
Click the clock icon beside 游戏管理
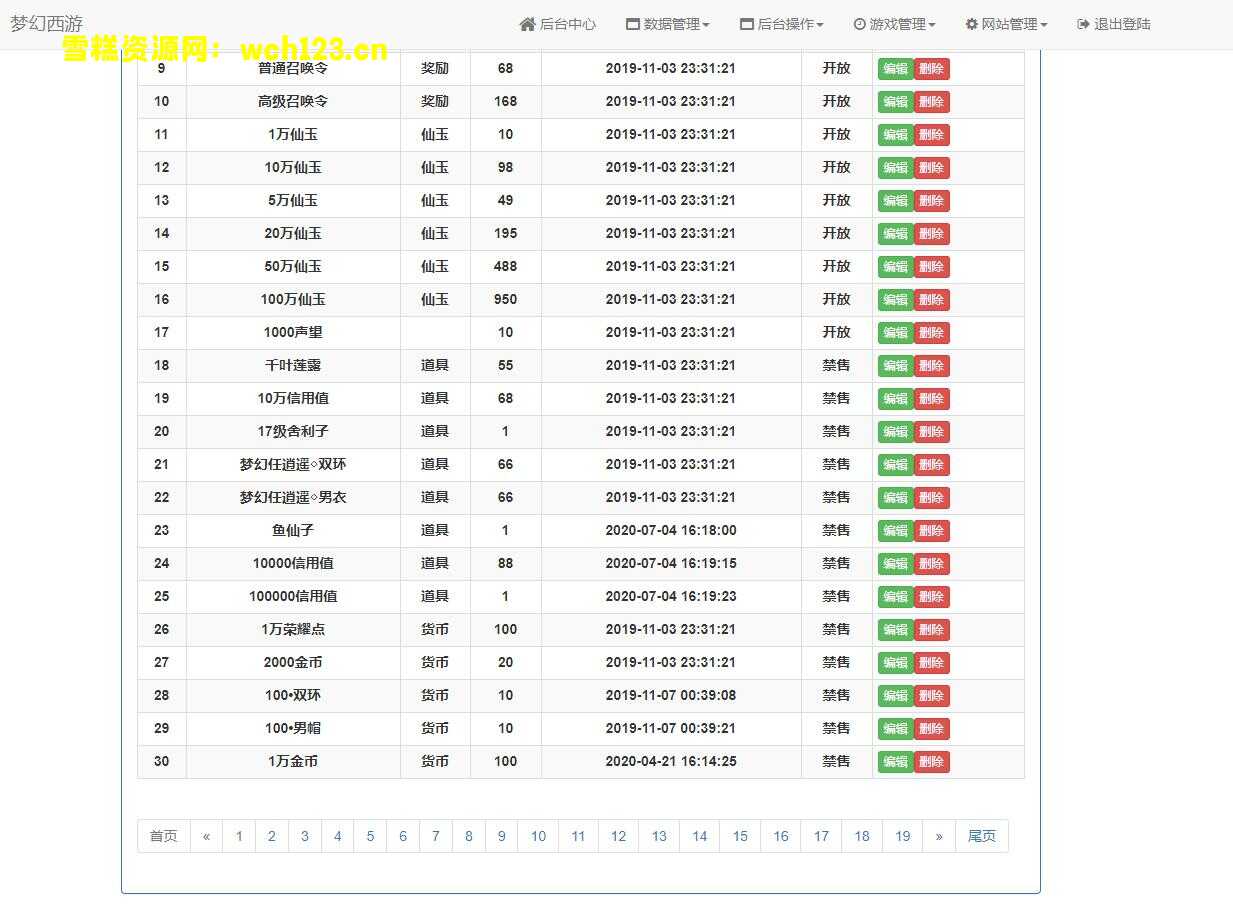click(859, 24)
